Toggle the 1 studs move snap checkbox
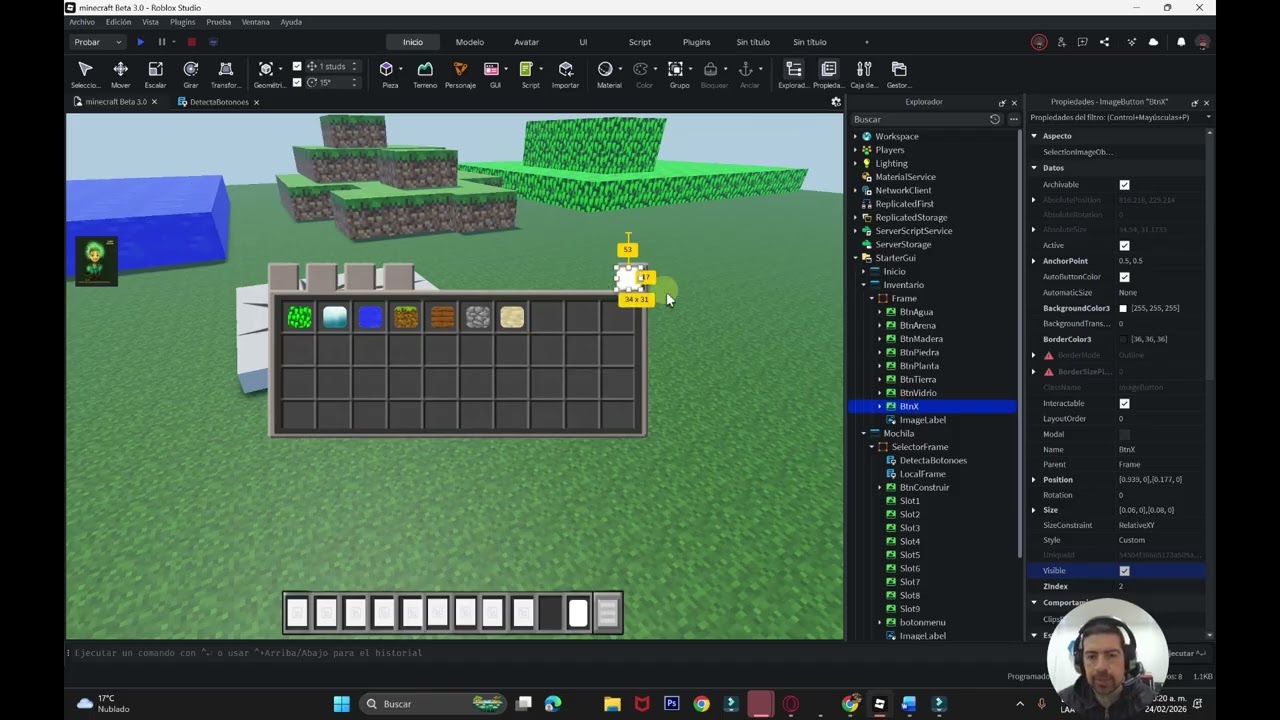The width and height of the screenshot is (1280, 720). click(x=297, y=67)
